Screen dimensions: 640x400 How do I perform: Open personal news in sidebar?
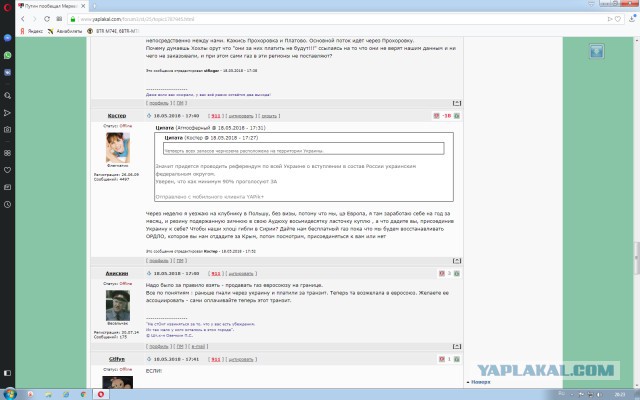click(x=7, y=187)
